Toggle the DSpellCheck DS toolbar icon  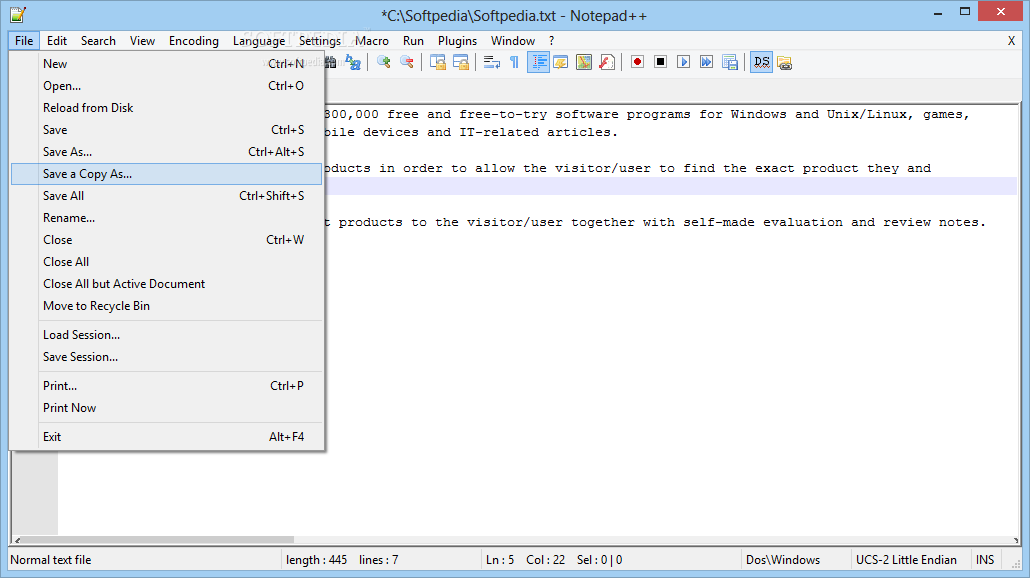pyautogui.click(x=761, y=62)
